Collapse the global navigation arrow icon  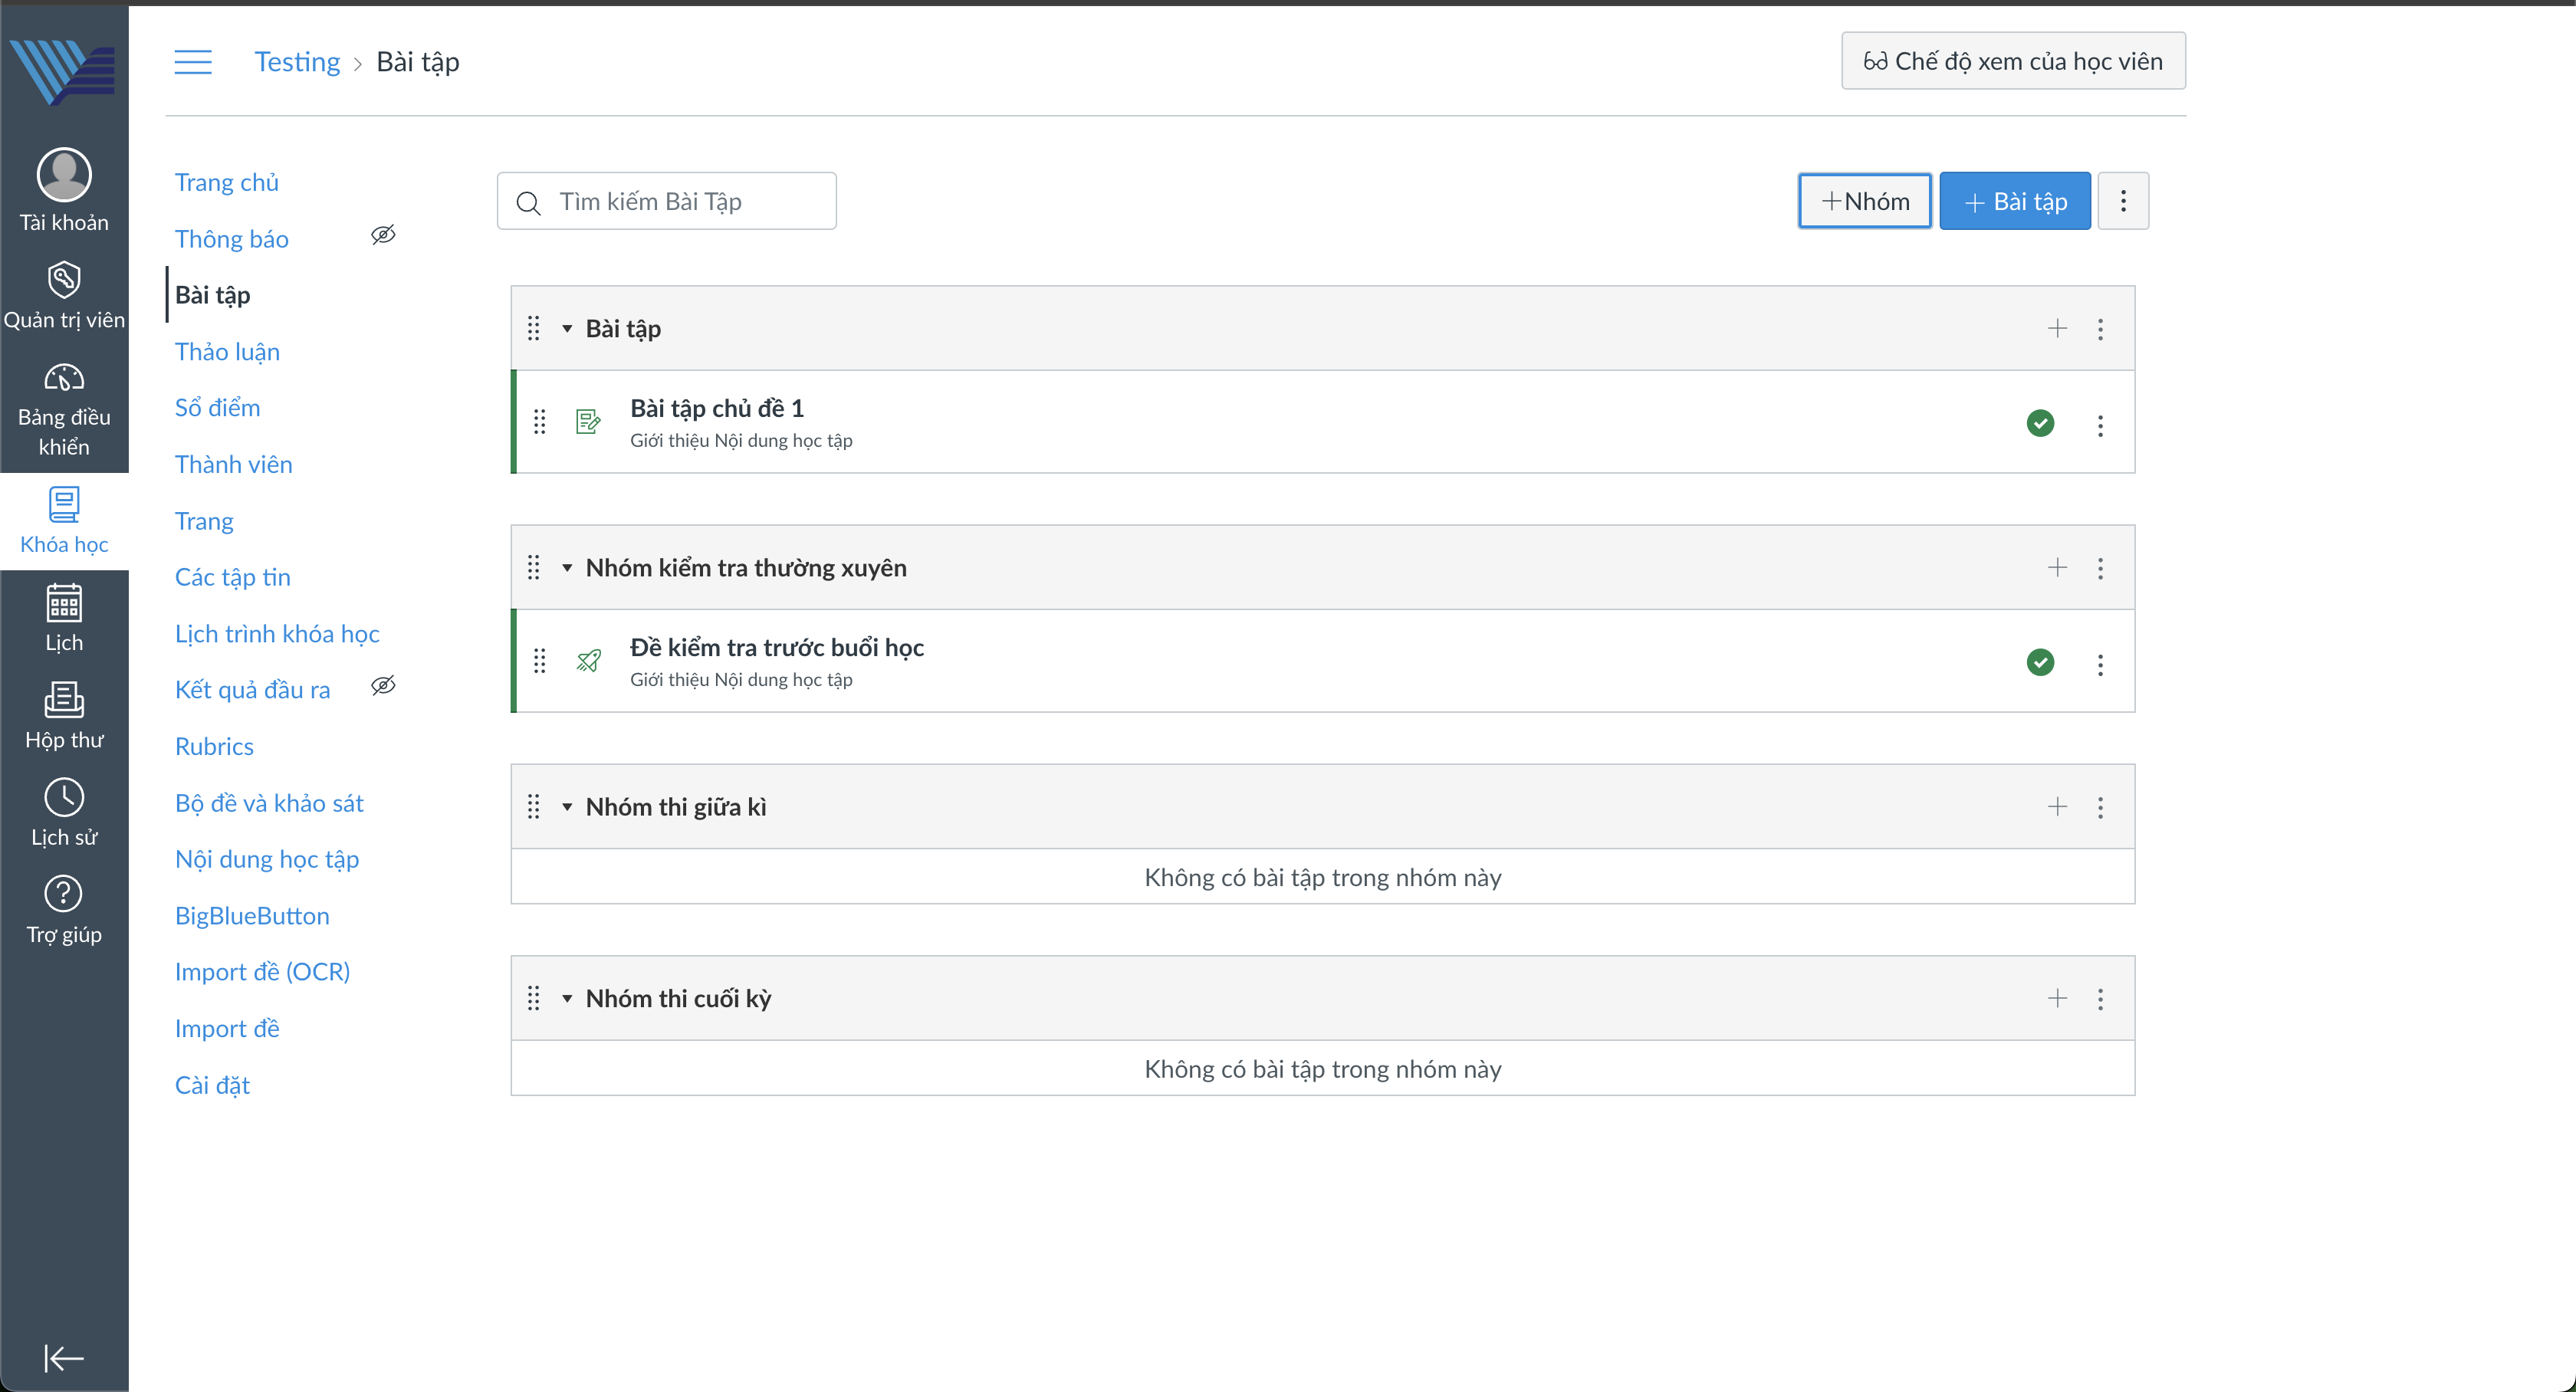pos(64,1358)
